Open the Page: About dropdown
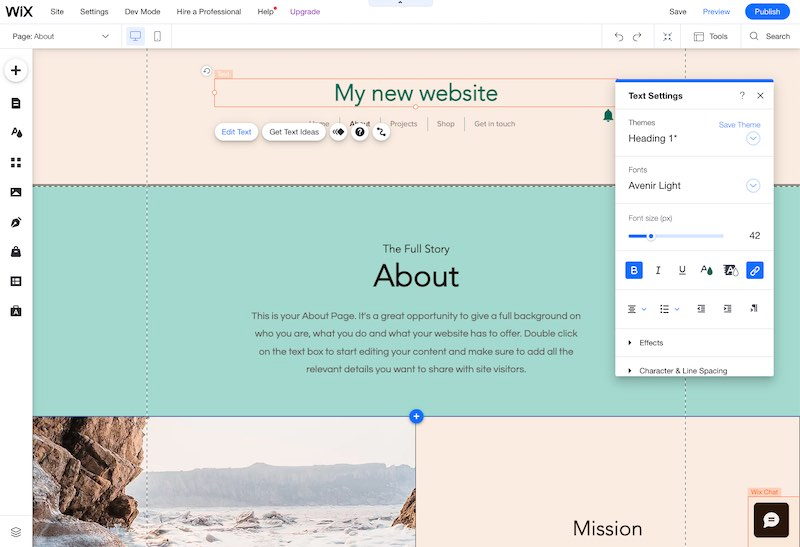The height and width of the screenshot is (547, 800). (60, 37)
